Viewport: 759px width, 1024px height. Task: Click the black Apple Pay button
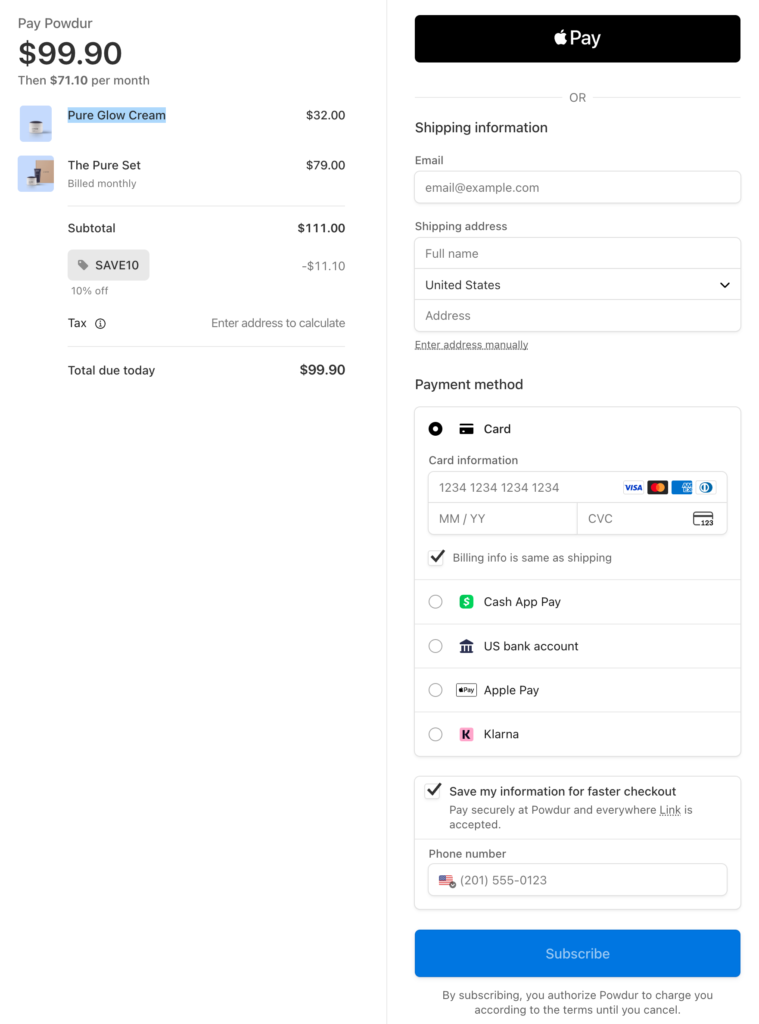point(577,39)
